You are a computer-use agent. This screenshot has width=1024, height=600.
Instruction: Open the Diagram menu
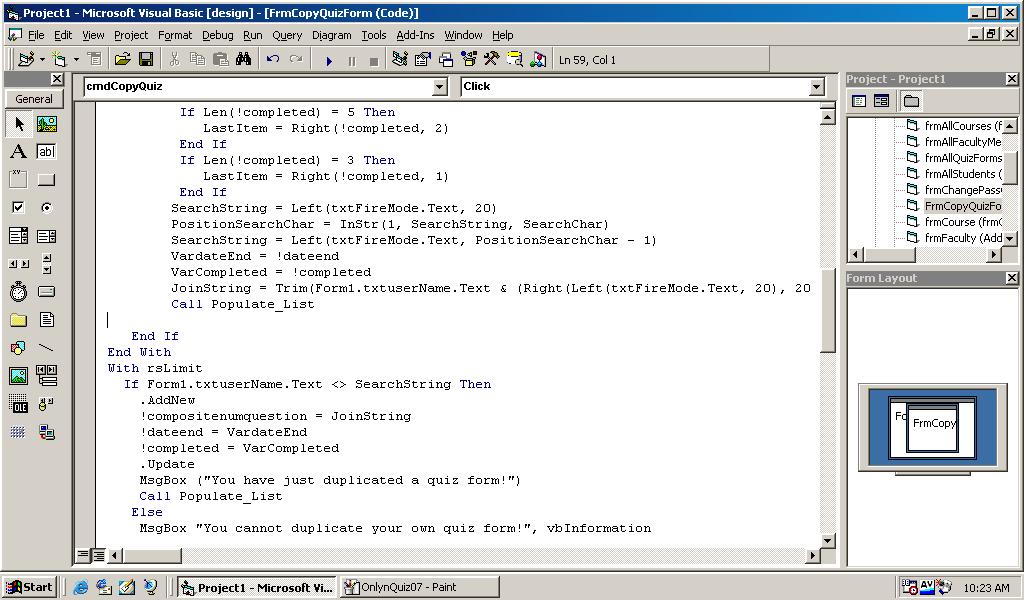(x=331, y=35)
